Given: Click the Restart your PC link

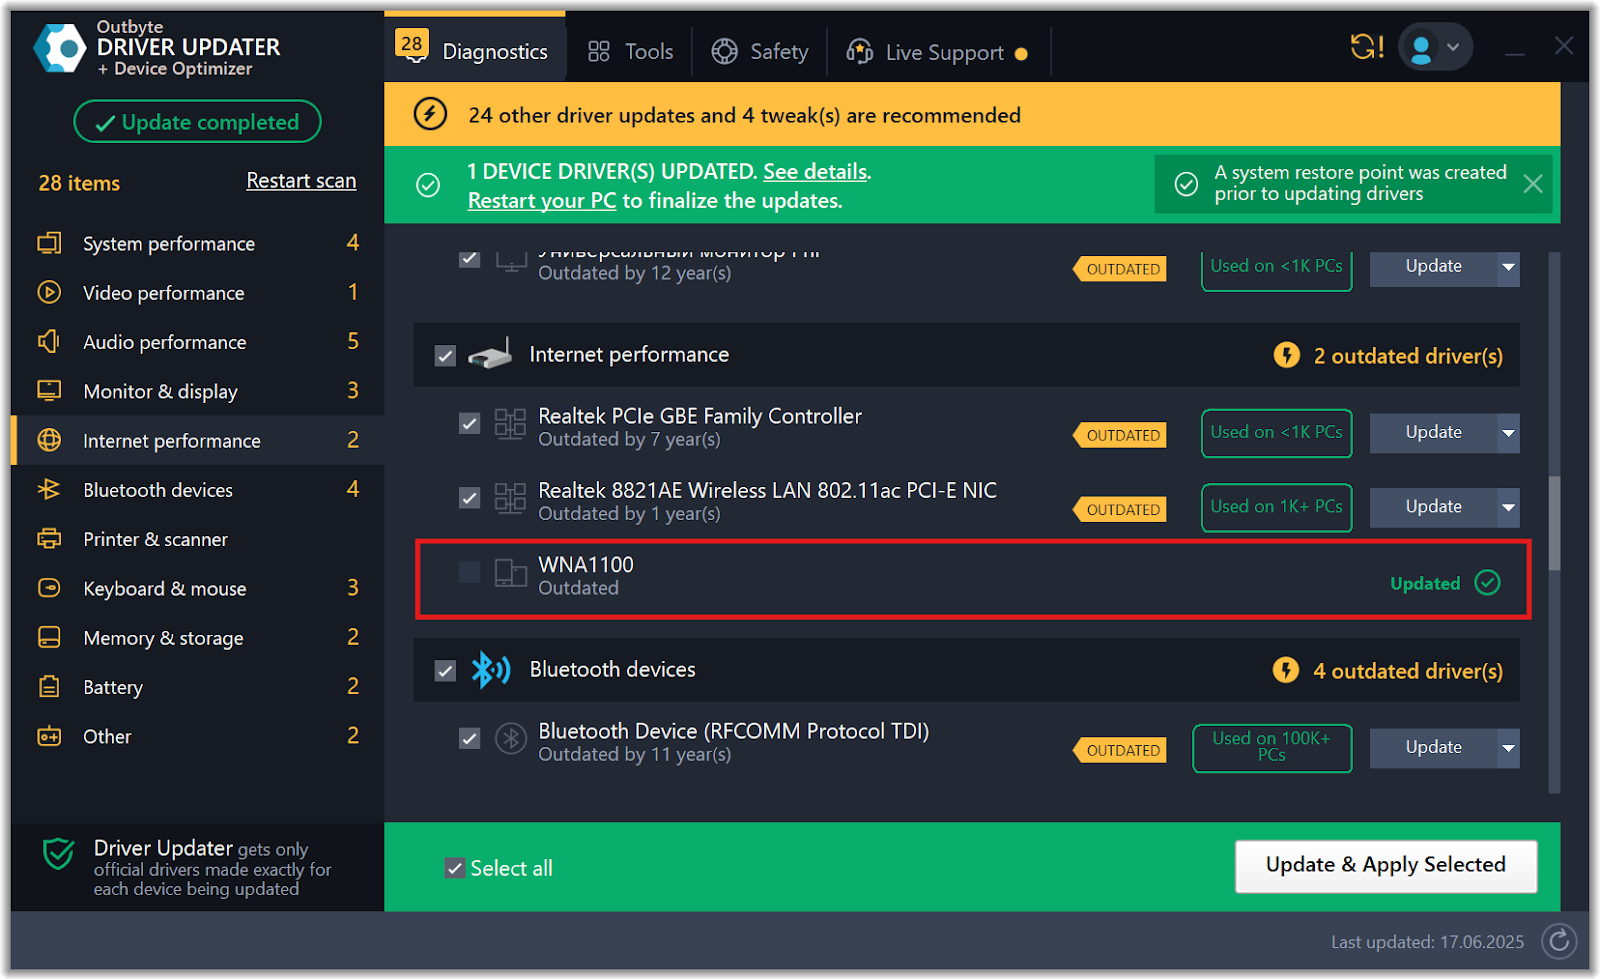Looking at the screenshot, I should tap(542, 200).
